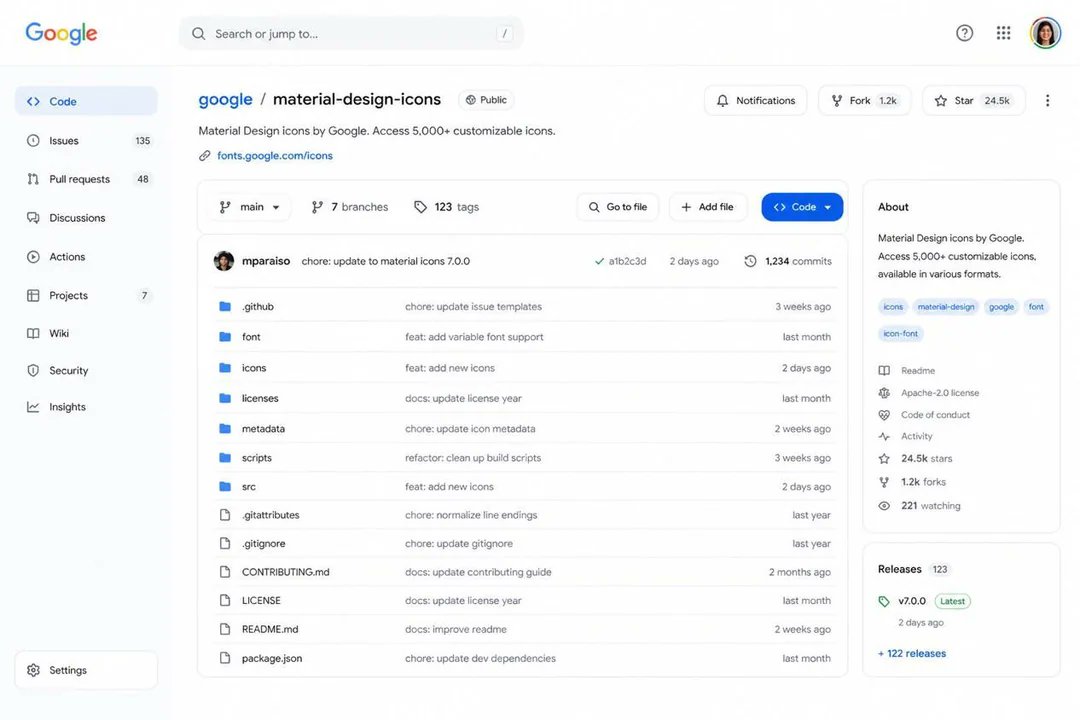Image resolution: width=1080 pixels, height=720 pixels.
Task: Open the metadata folder icon
Action: 225,429
